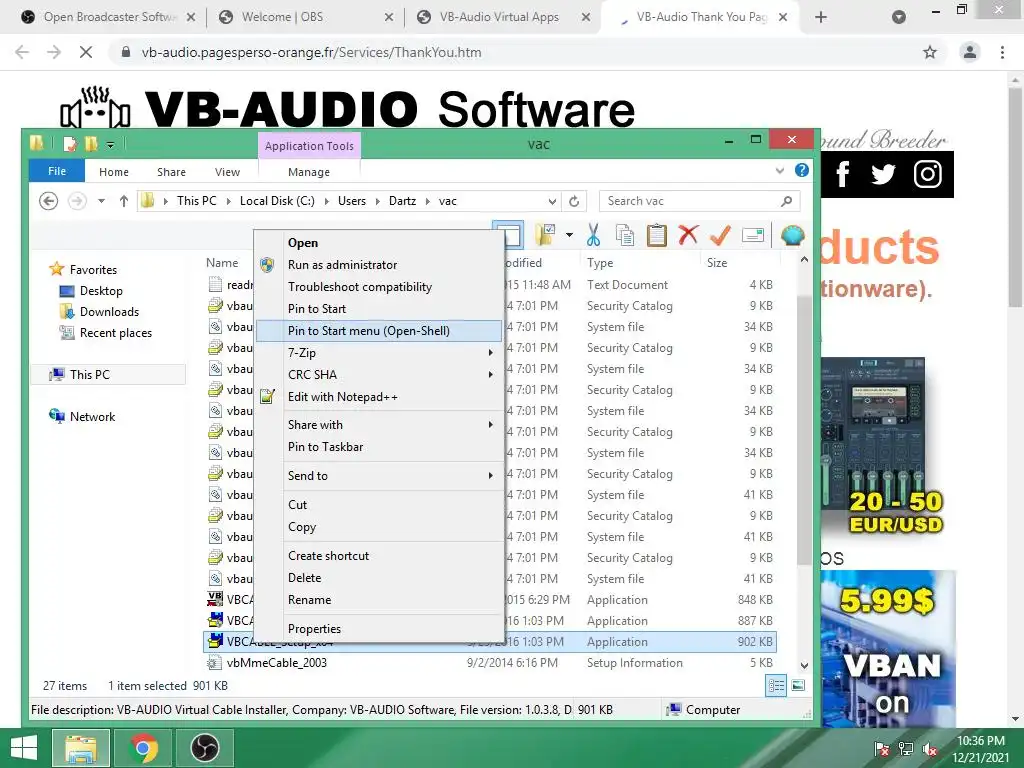Open OBS Studio from taskbar
The image size is (1024, 768).
pos(205,748)
